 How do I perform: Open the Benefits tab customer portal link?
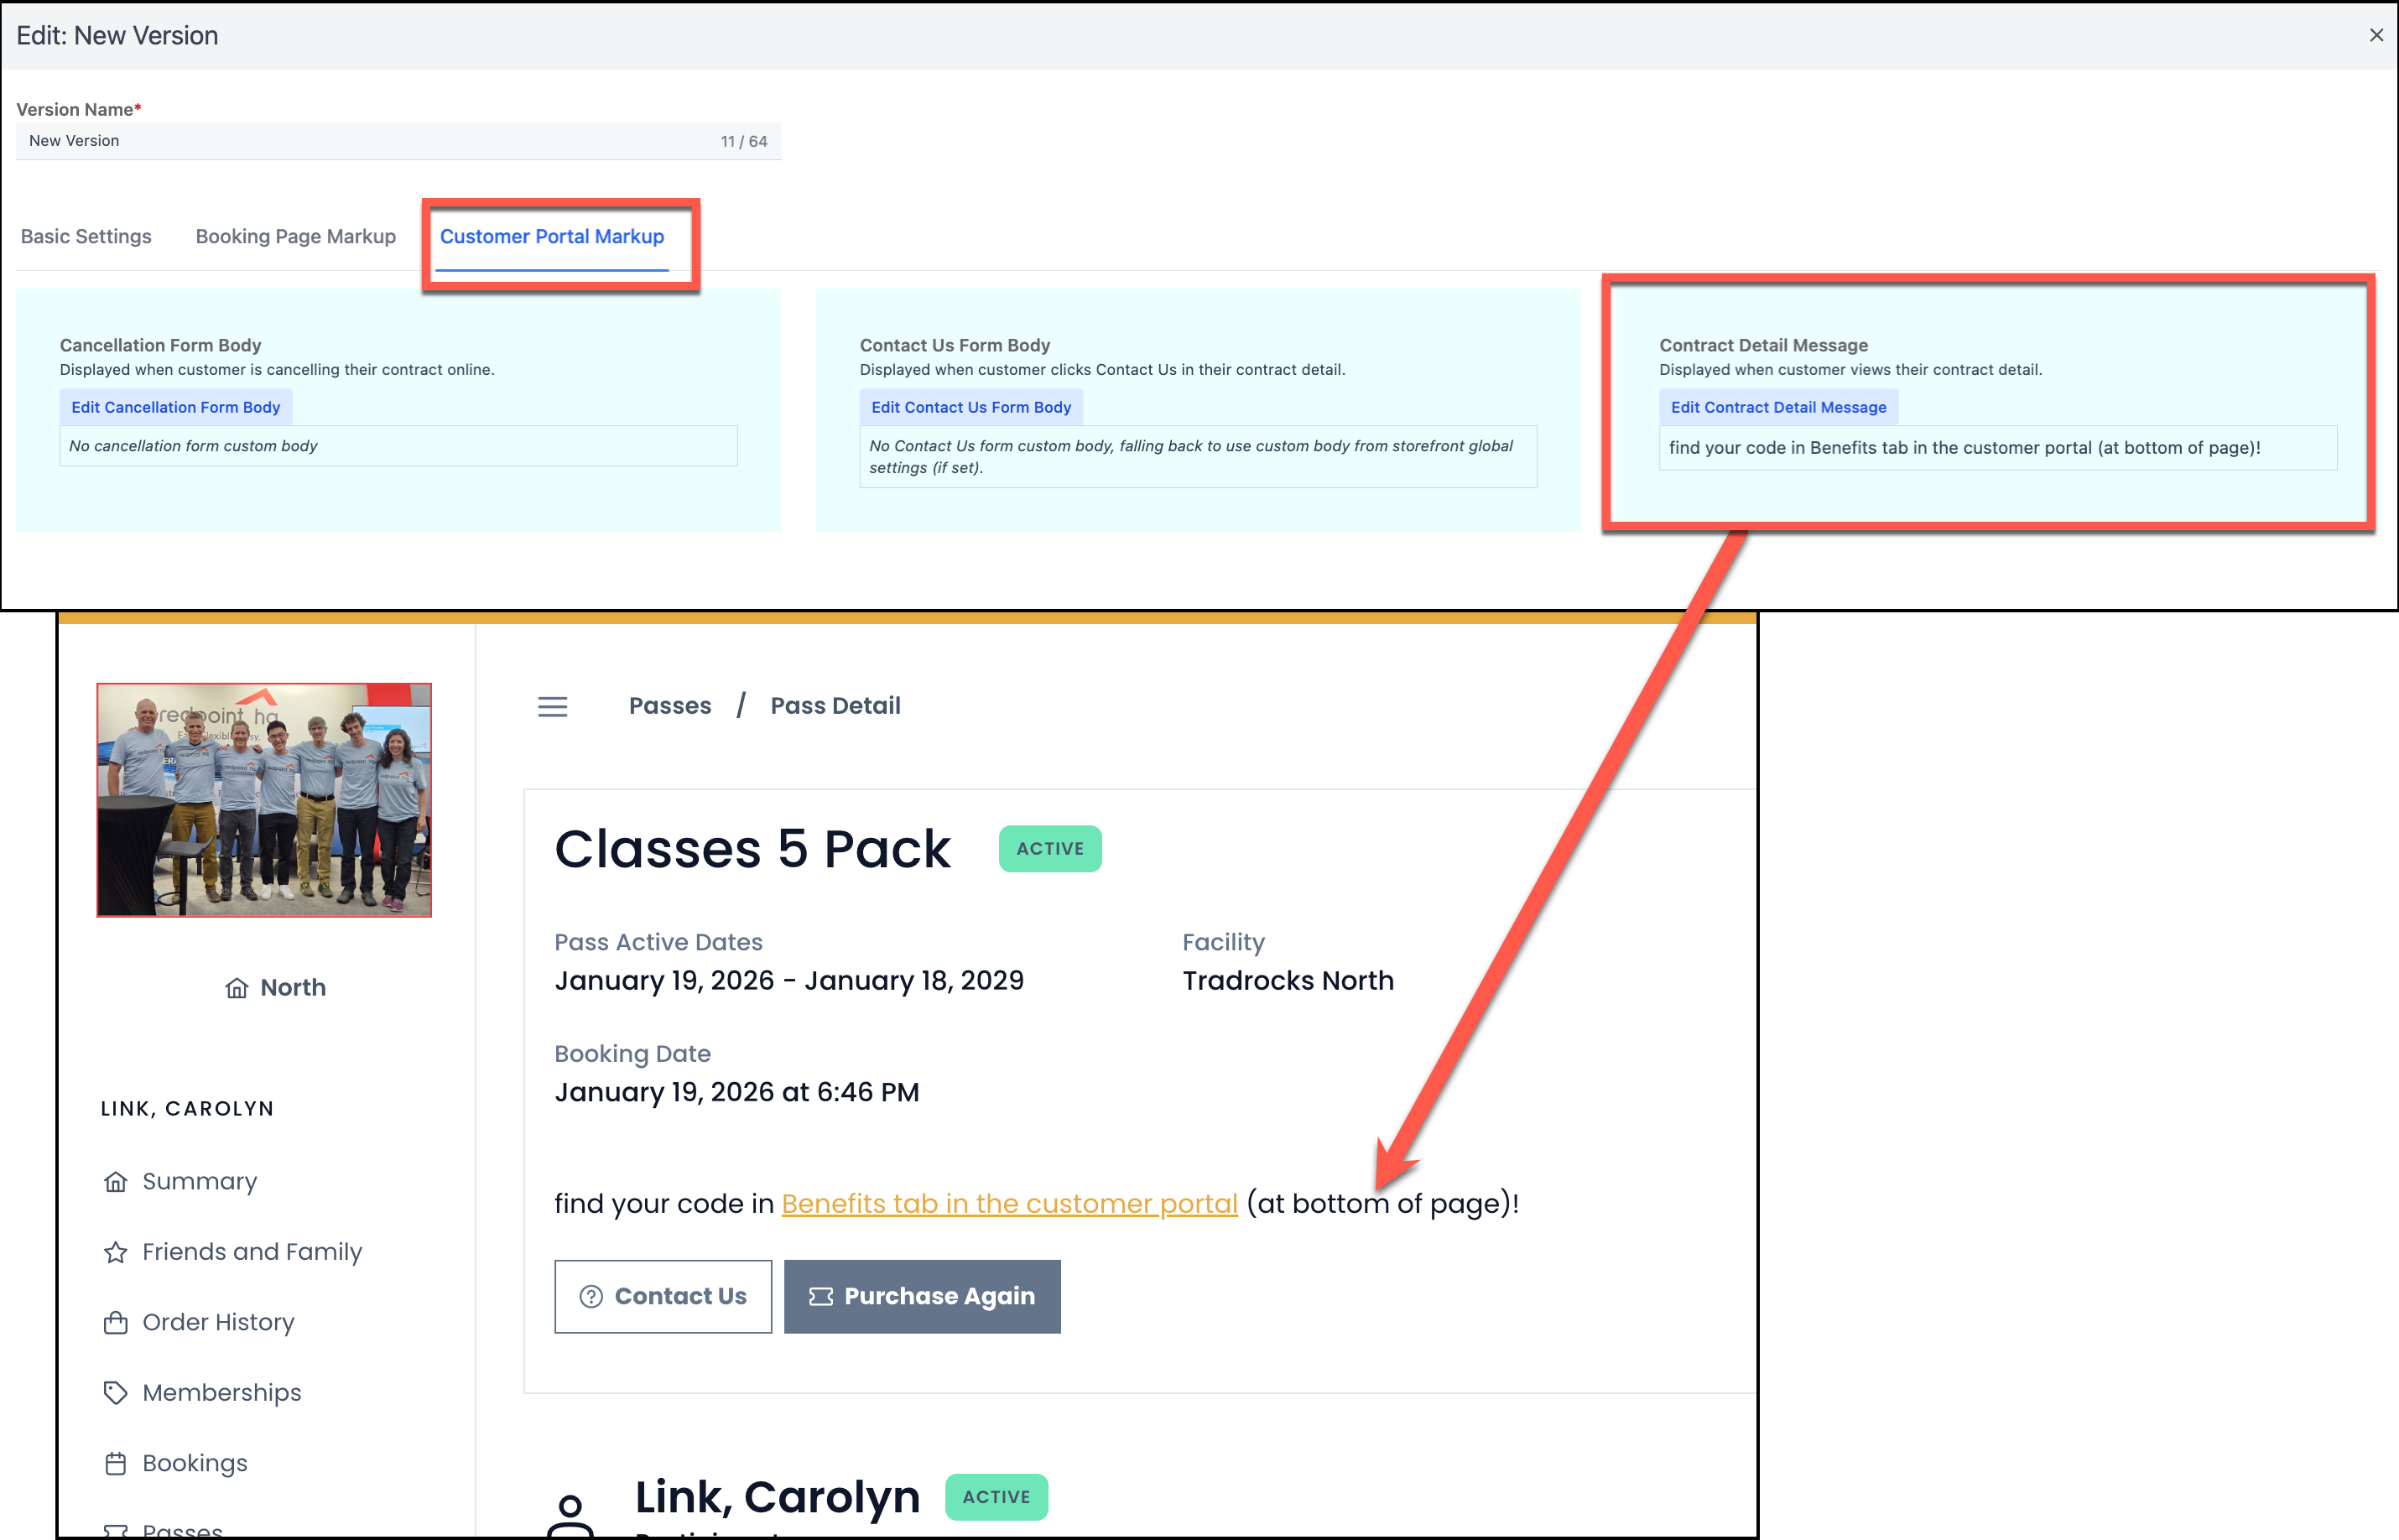coord(1009,1204)
